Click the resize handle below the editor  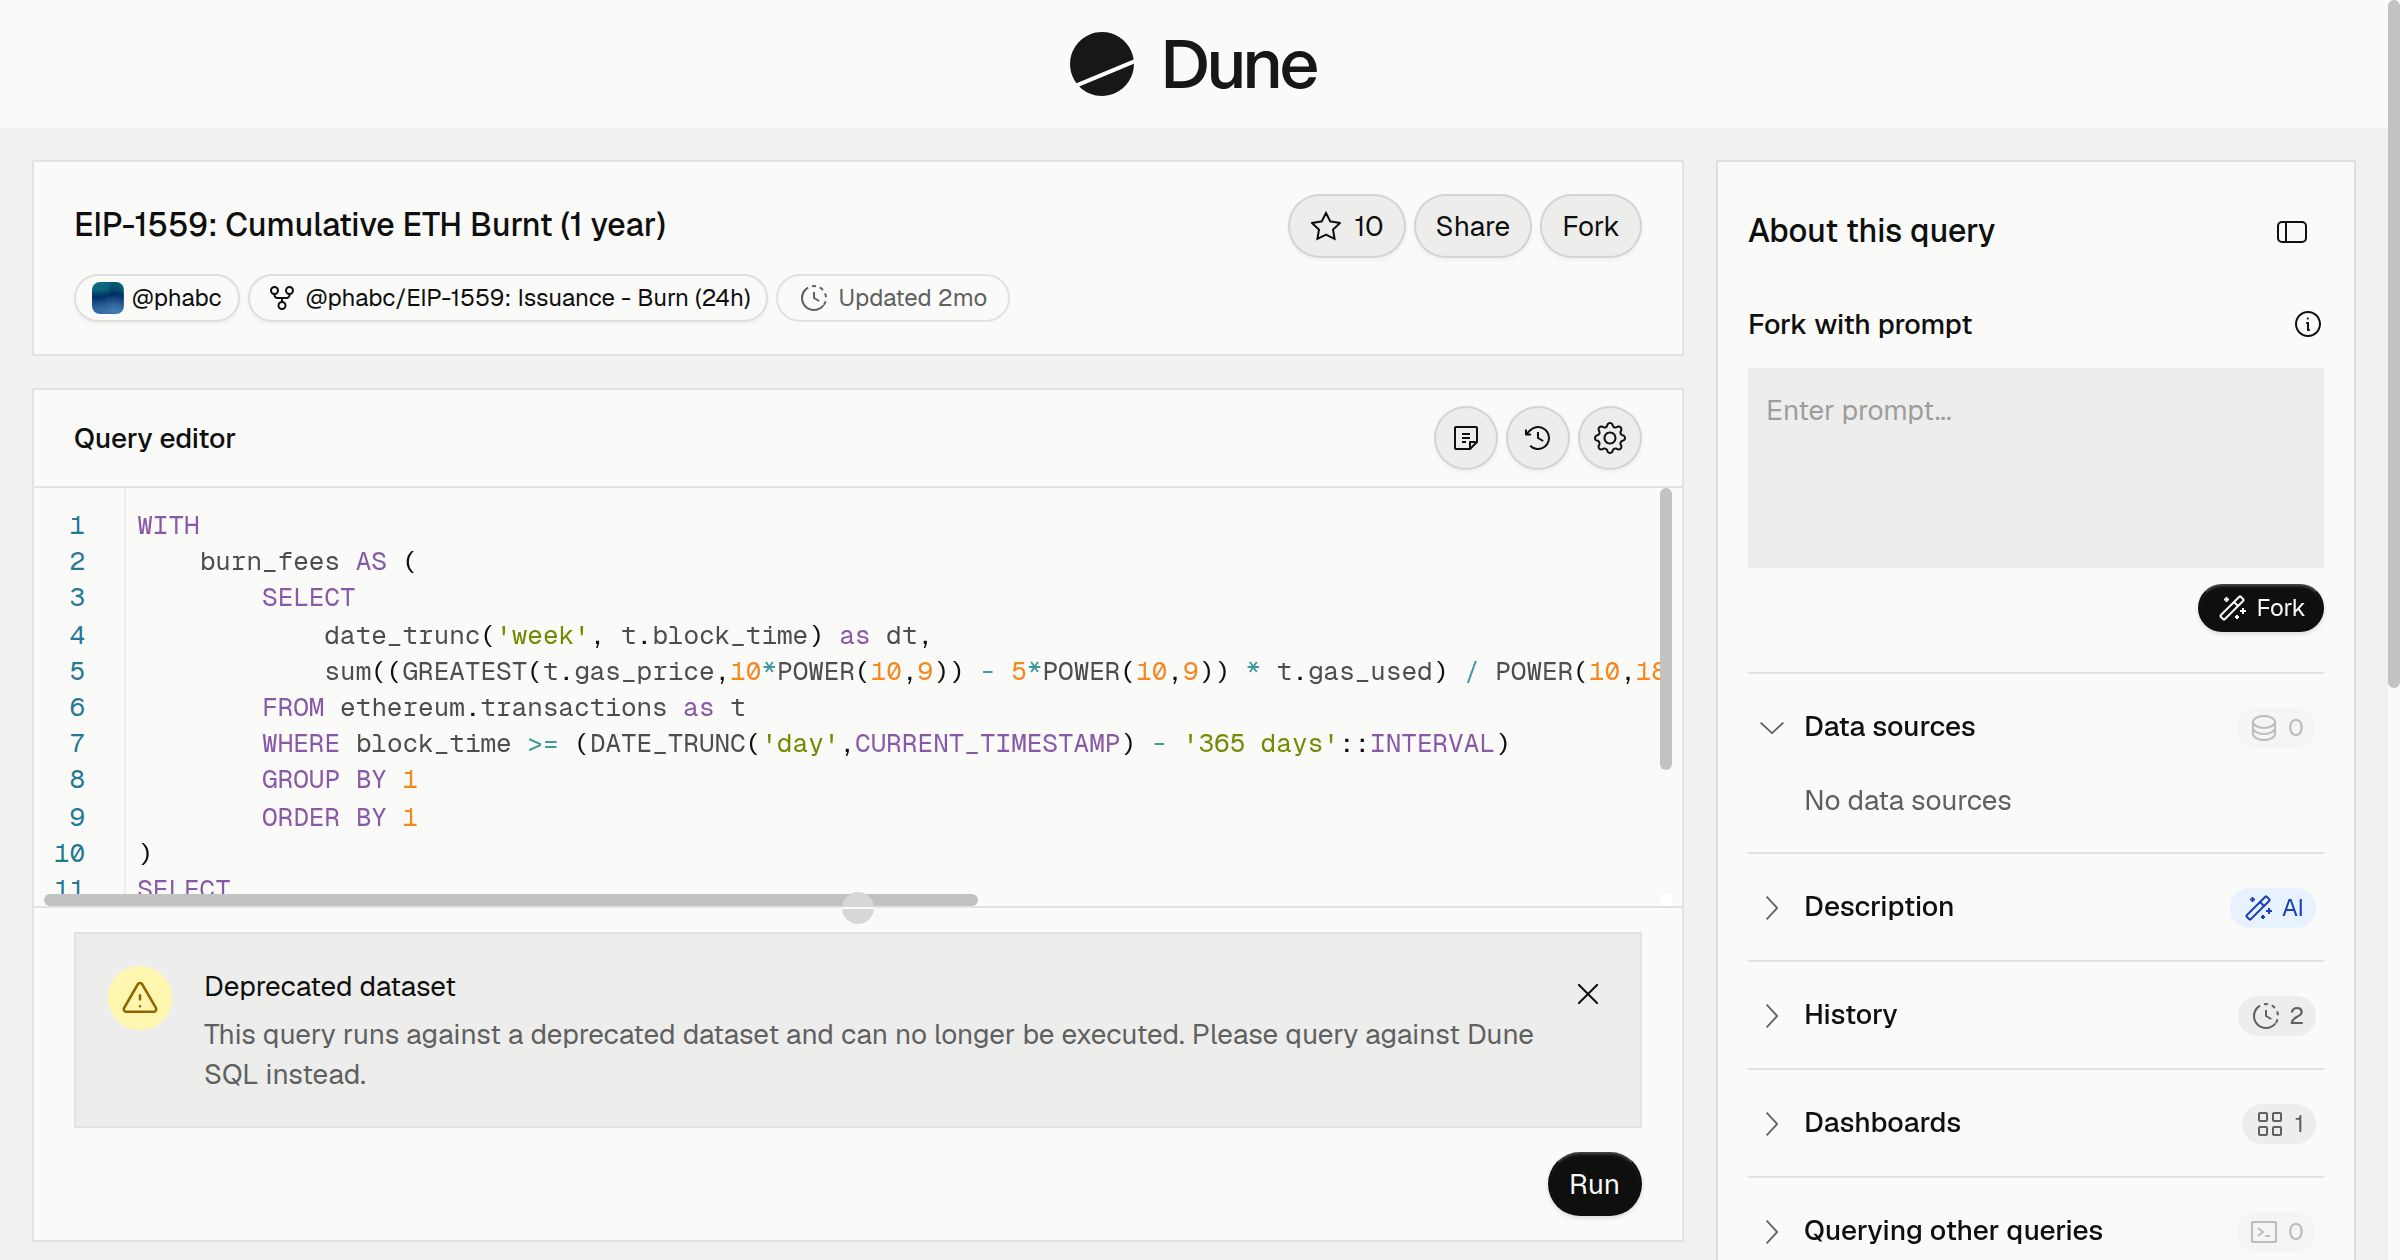click(858, 908)
